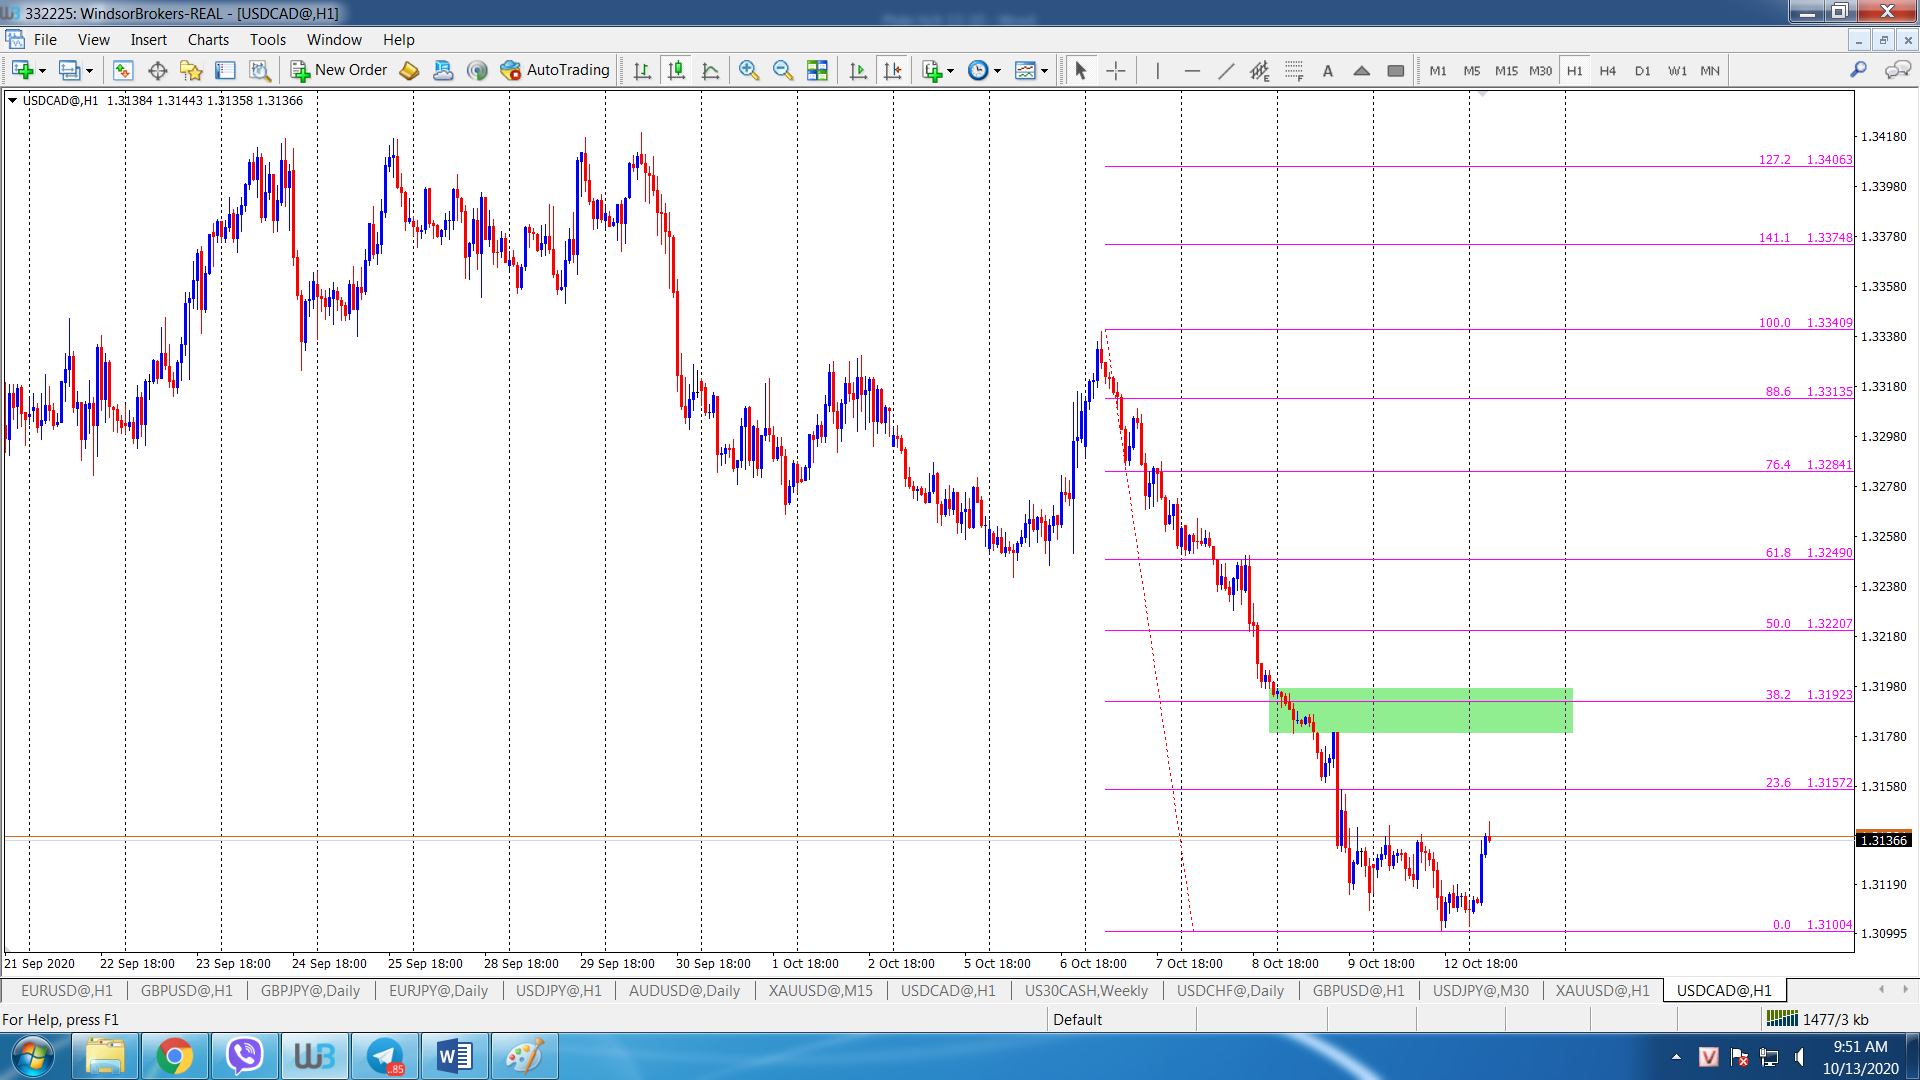Select the green rectangle on the chart
This screenshot has height=1080, width=1920.
tap(1420, 710)
